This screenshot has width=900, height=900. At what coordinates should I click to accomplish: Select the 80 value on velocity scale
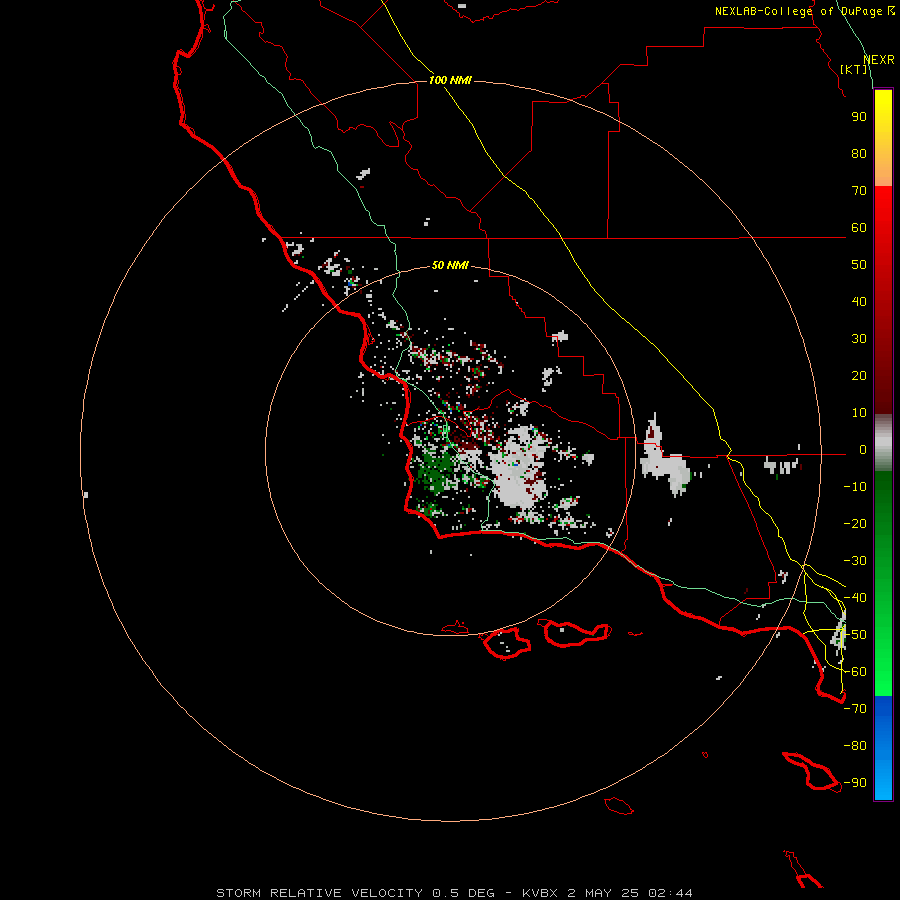coord(859,154)
